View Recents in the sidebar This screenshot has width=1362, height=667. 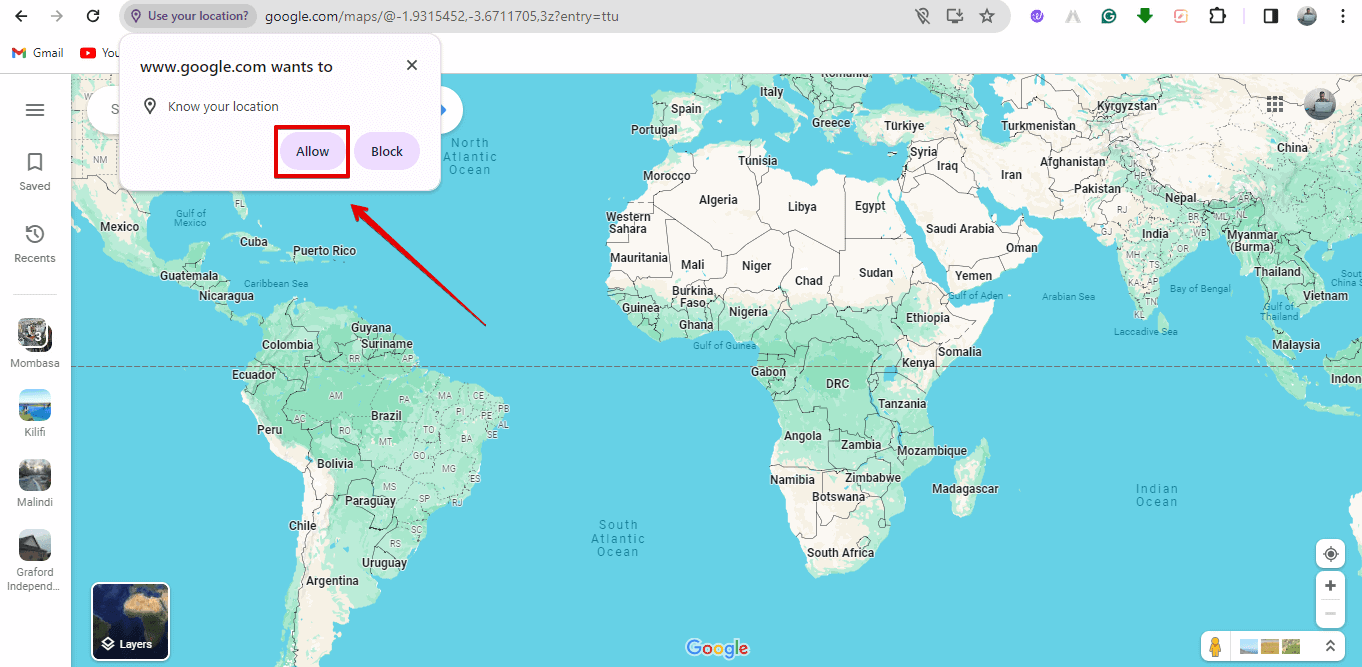point(34,242)
